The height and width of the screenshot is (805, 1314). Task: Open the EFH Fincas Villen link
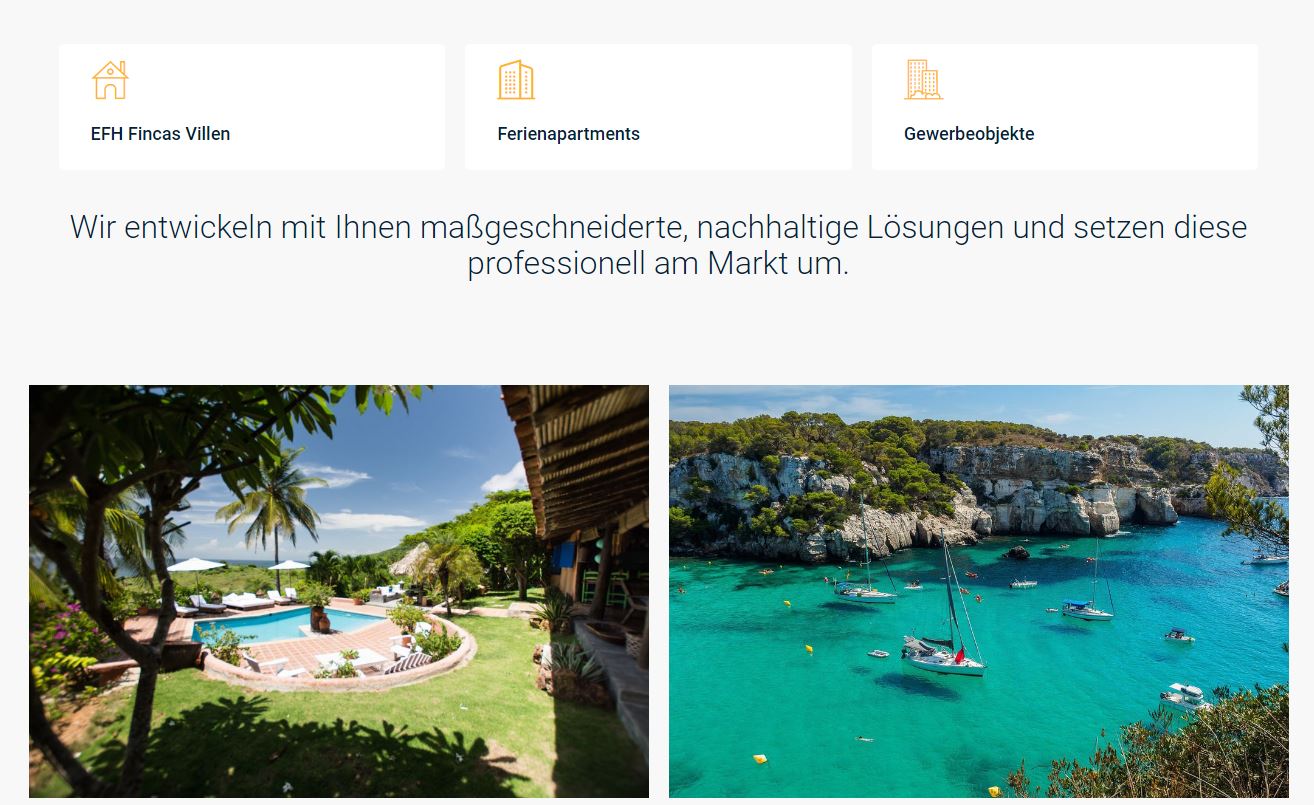point(160,134)
